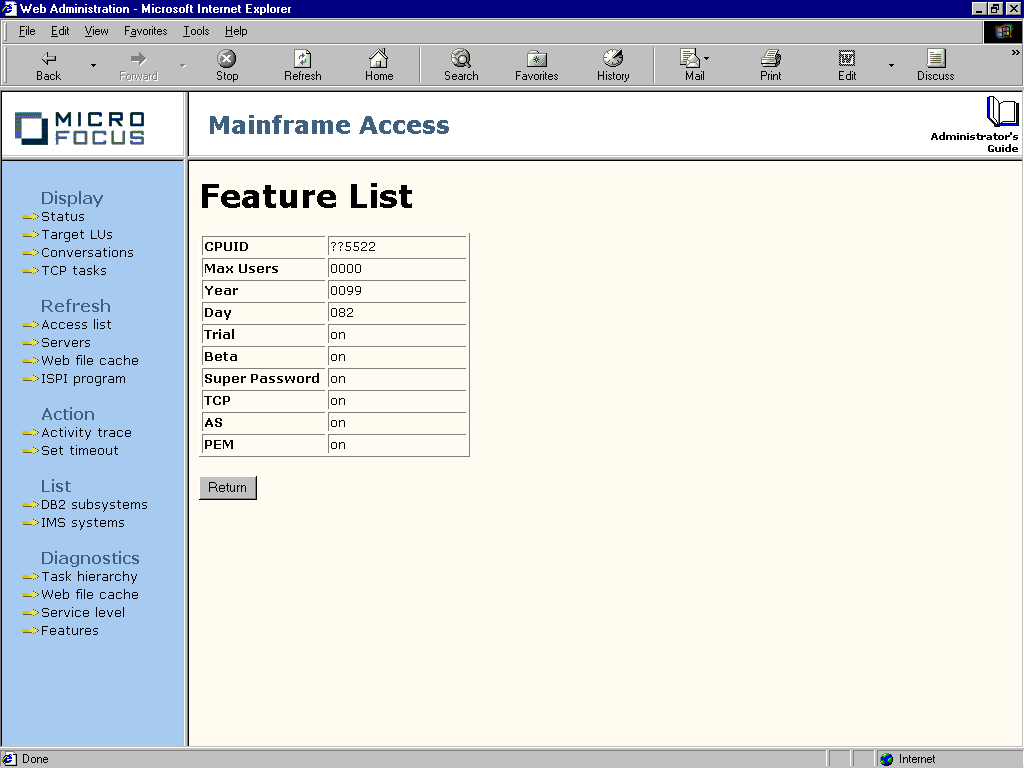Open the Back button history dropdown
Image resolution: width=1024 pixels, height=768 pixels.
point(91,64)
